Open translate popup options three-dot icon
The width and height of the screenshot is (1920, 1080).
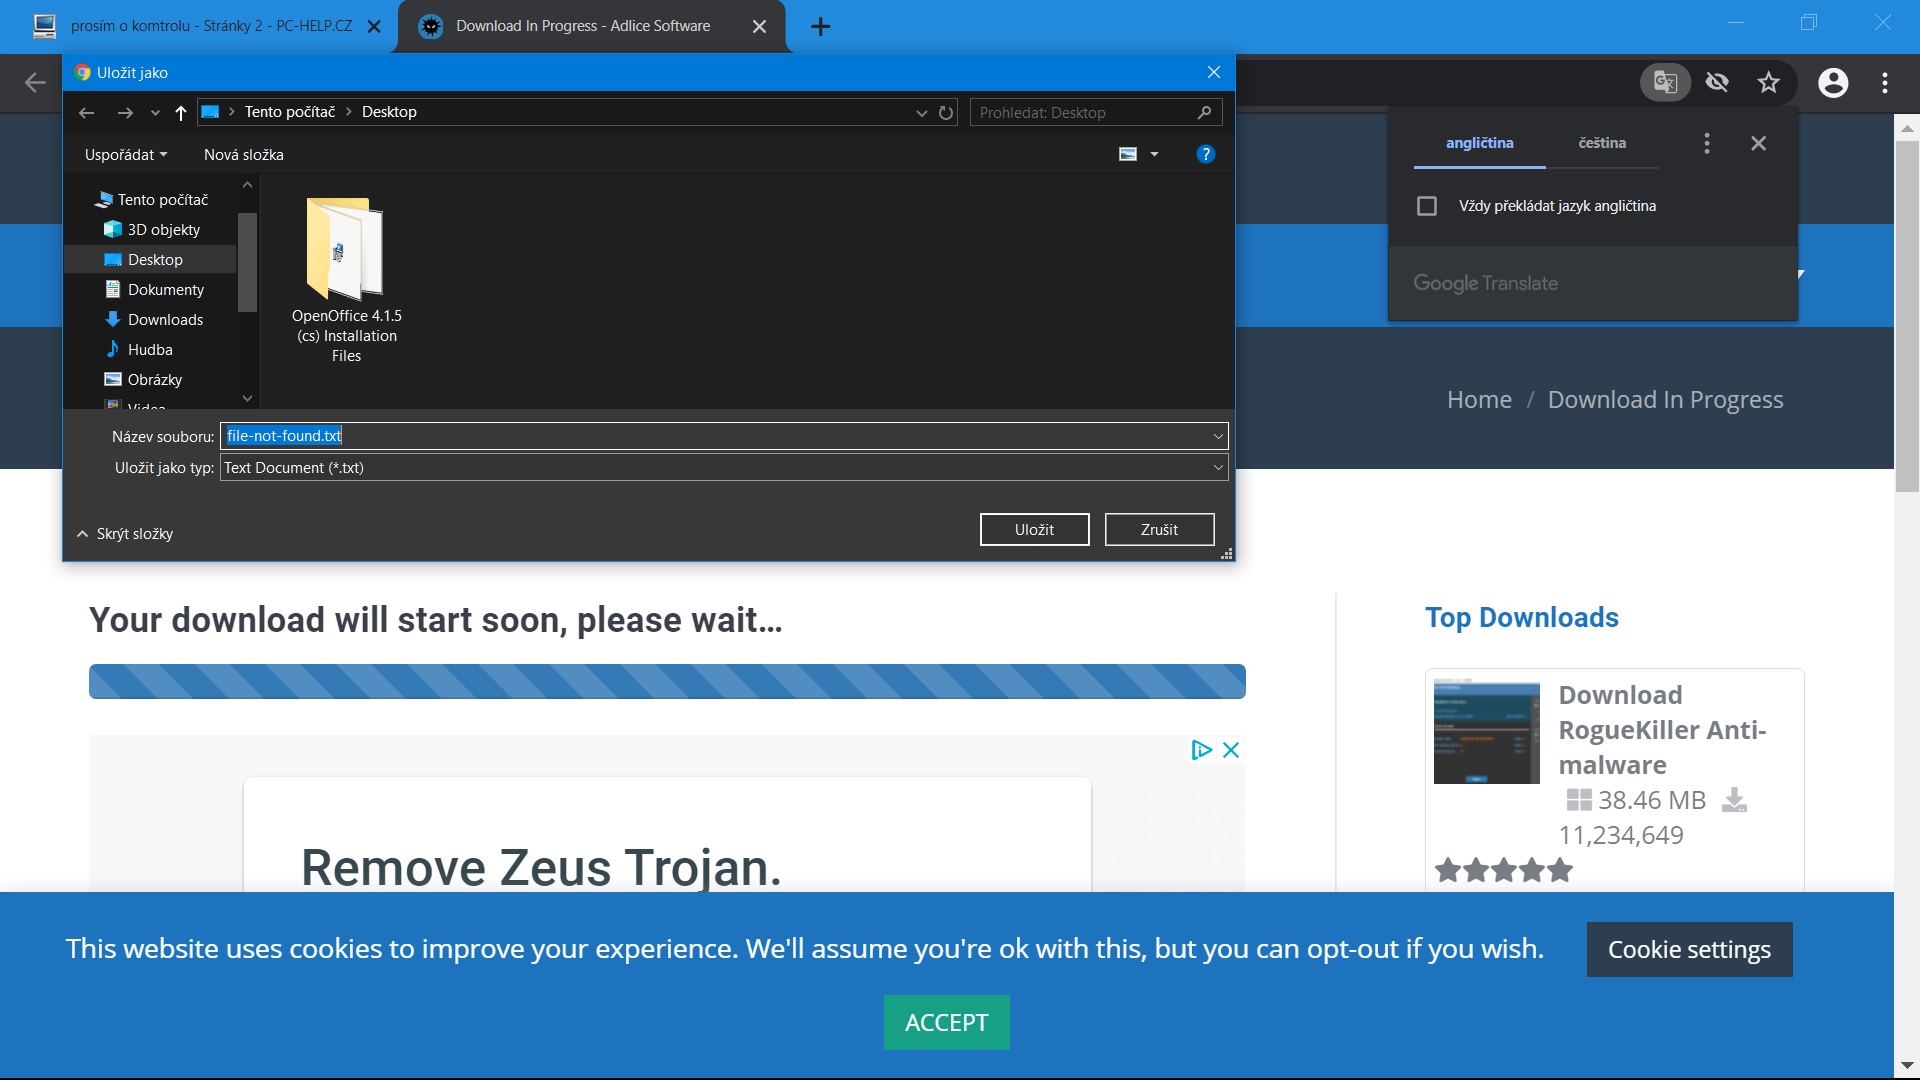coord(1707,143)
